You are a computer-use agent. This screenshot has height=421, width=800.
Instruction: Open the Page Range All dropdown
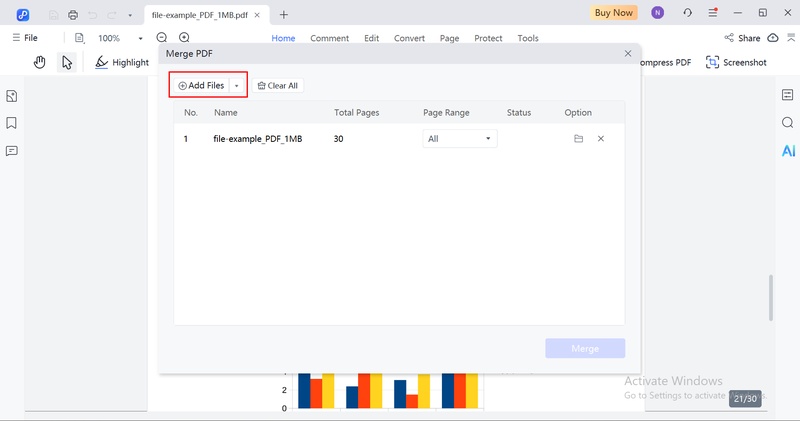tap(460, 139)
